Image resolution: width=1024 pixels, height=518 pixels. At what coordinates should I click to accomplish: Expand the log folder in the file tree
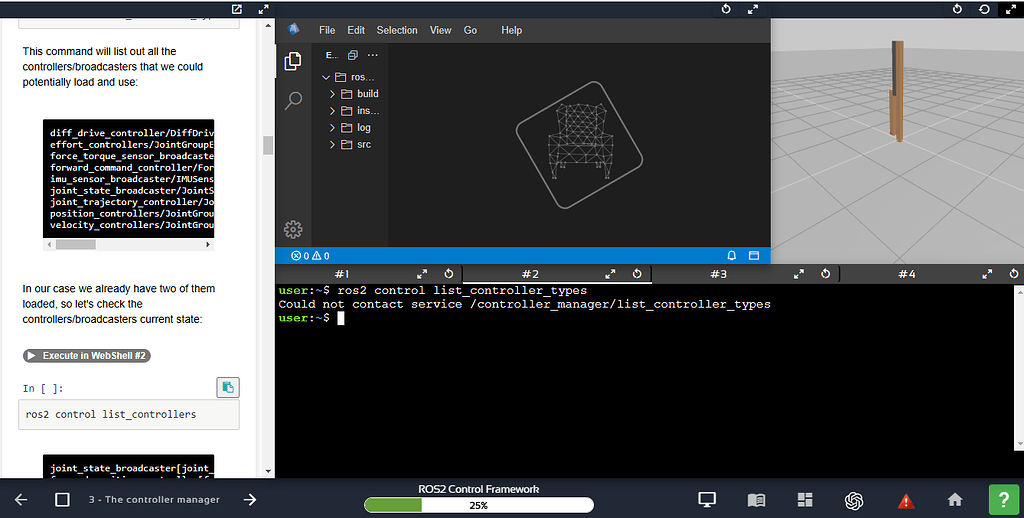coord(363,128)
